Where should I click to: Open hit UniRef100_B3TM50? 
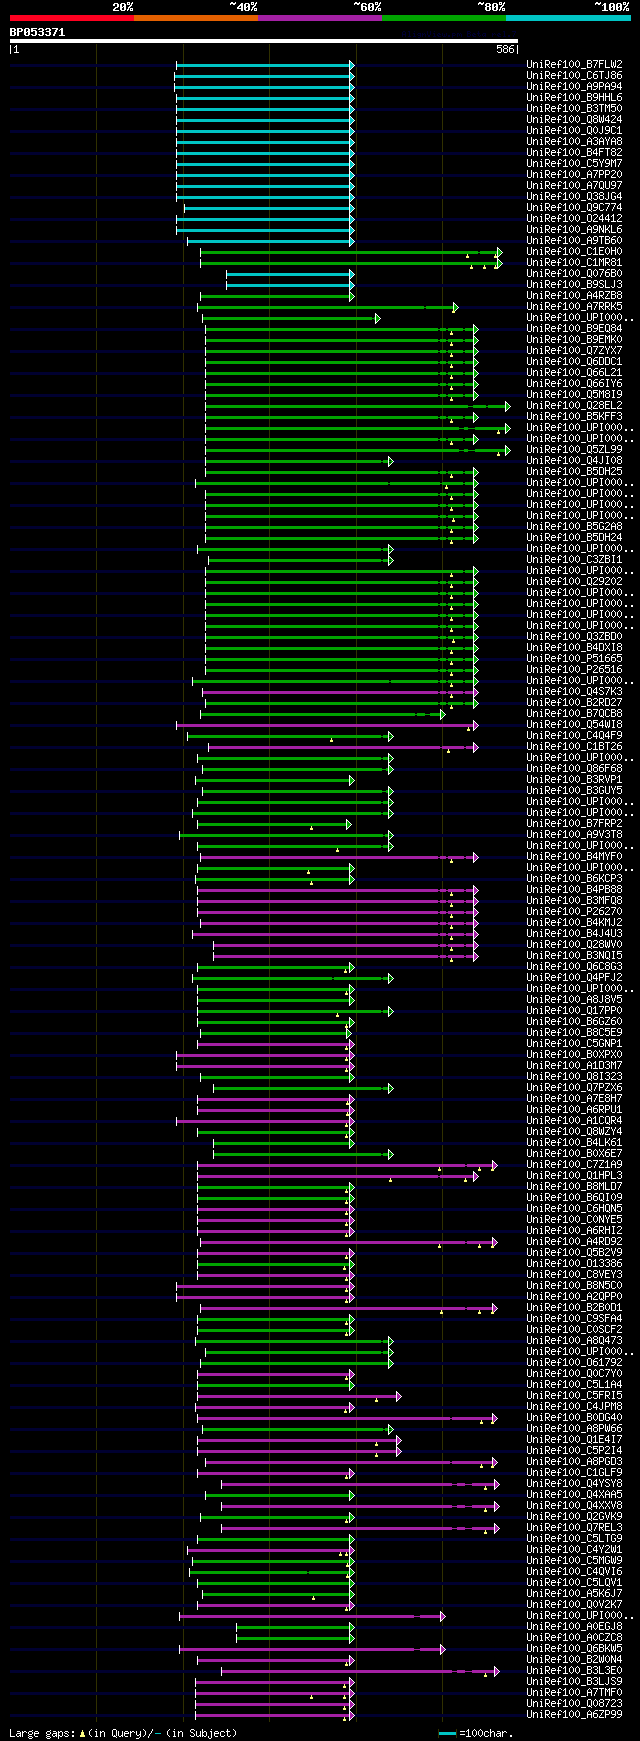[x=574, y=109]
